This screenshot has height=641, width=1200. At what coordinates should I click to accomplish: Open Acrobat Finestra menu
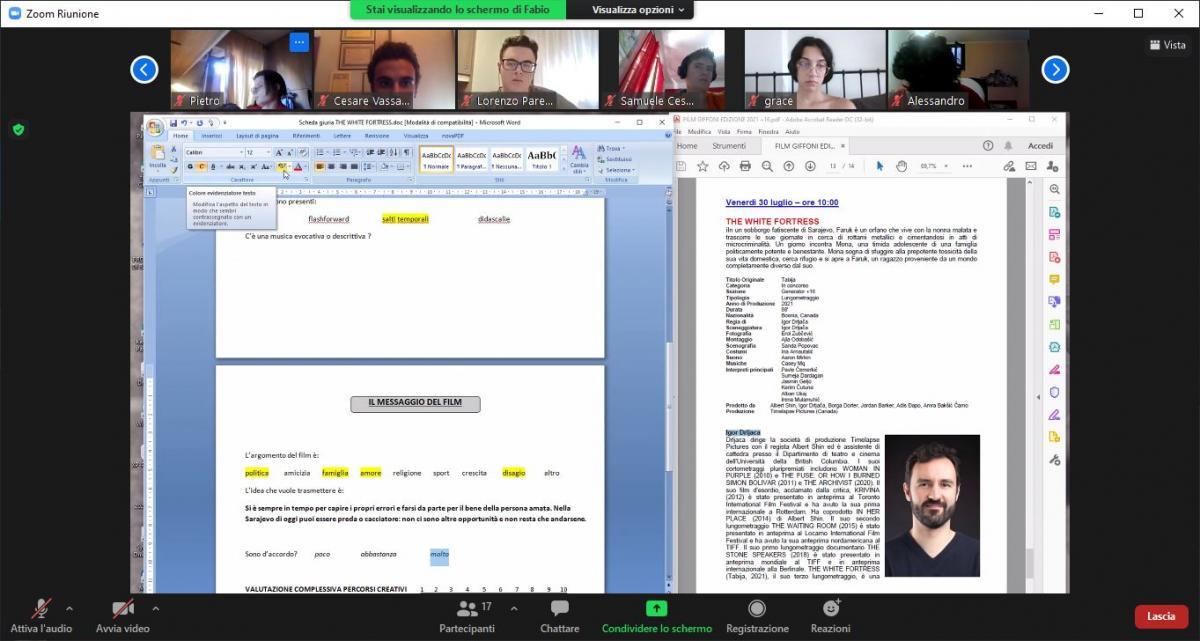coord(768,132)
